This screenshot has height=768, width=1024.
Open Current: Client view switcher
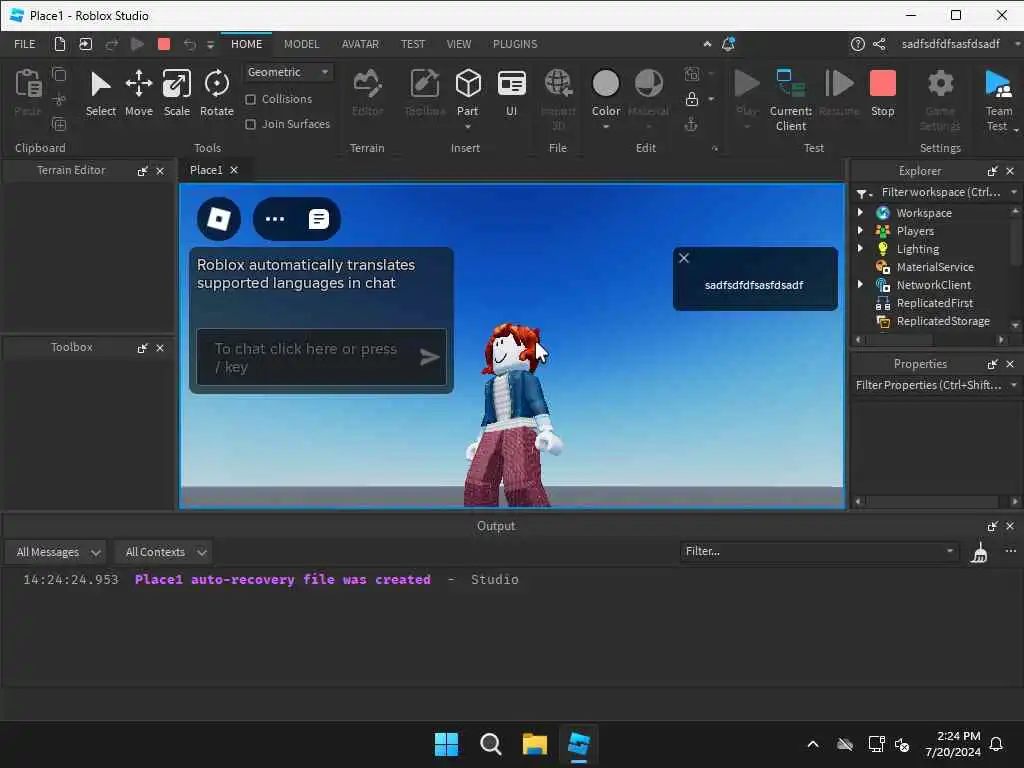[791, 99]
